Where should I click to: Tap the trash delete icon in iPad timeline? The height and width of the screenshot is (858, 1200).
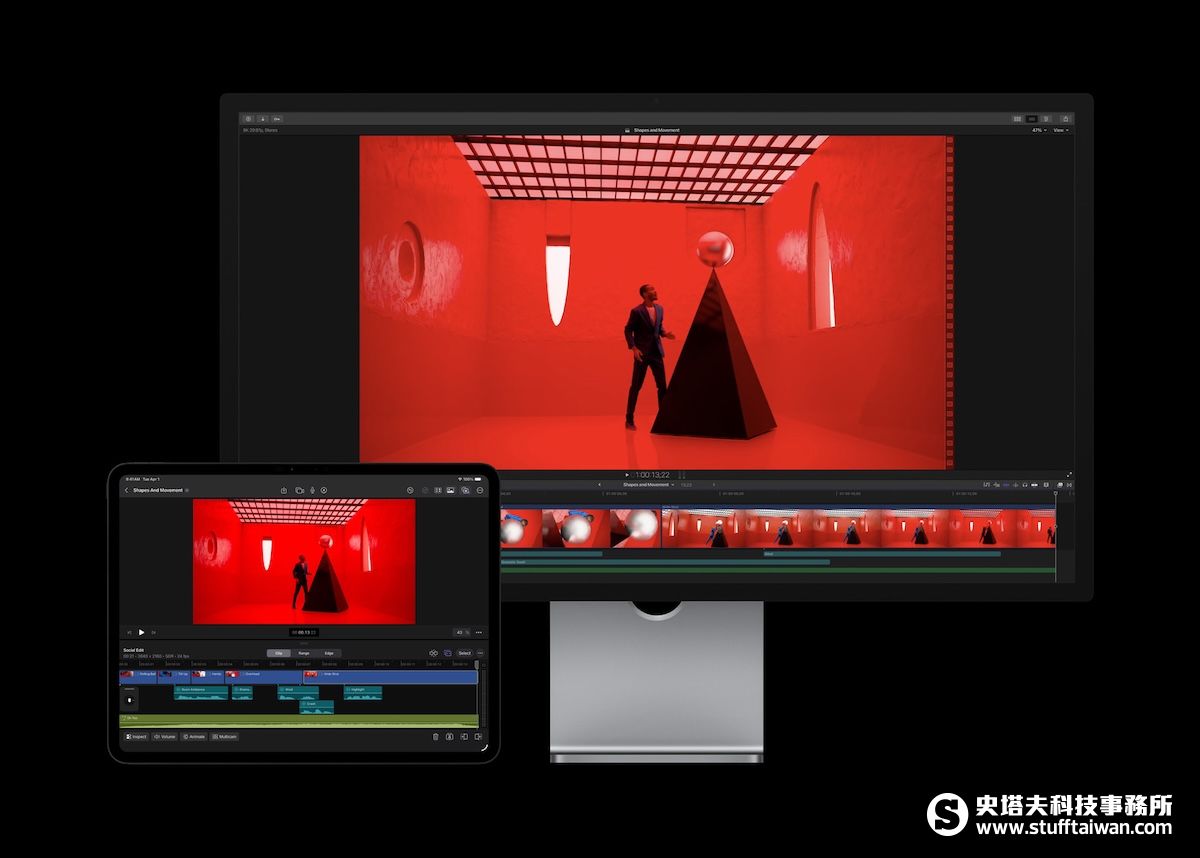tap(435, 737)
